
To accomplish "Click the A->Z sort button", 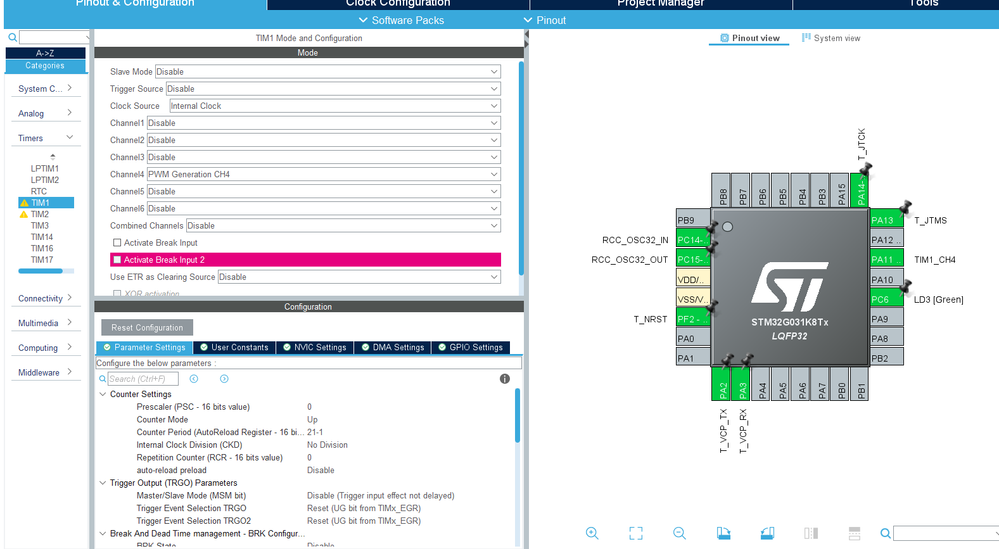I will [x=45, y=53].
